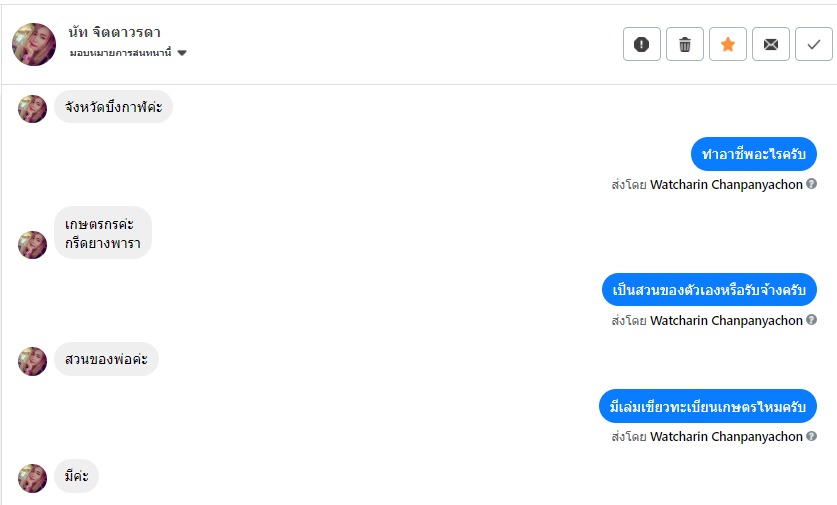
Task: Click the จังหวัดบึงกาฬค่ะ received message
Action: tap(113, 106)
